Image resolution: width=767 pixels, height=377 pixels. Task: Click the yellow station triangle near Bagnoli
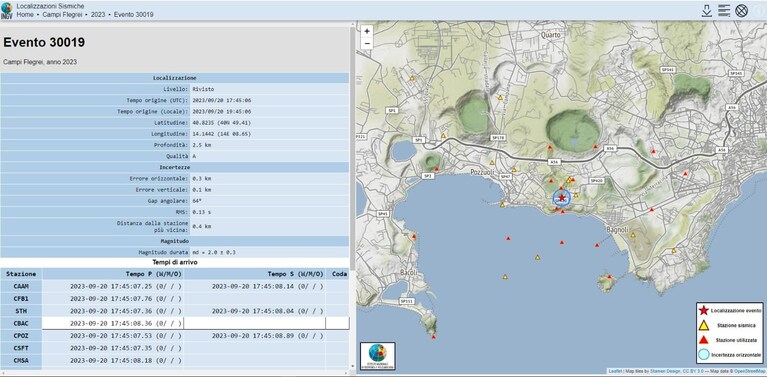632,235
